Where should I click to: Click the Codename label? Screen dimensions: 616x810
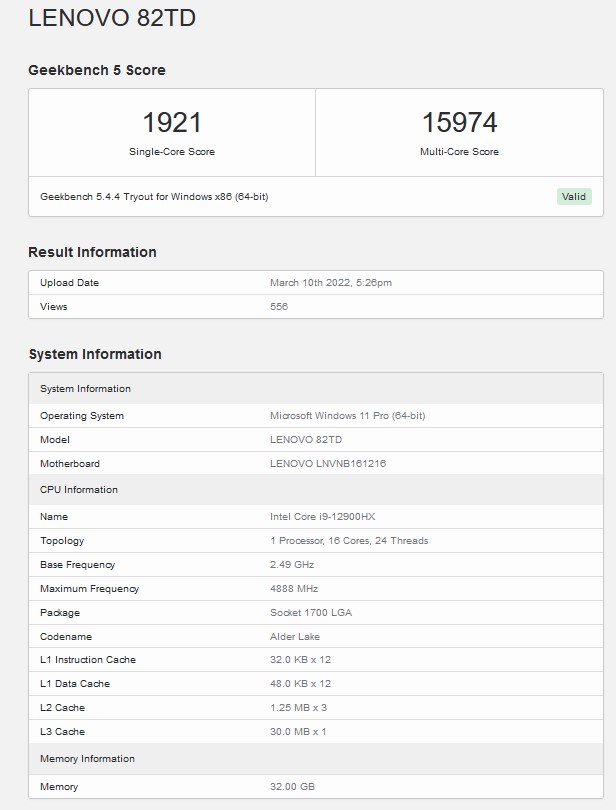(x=66, y=637)
